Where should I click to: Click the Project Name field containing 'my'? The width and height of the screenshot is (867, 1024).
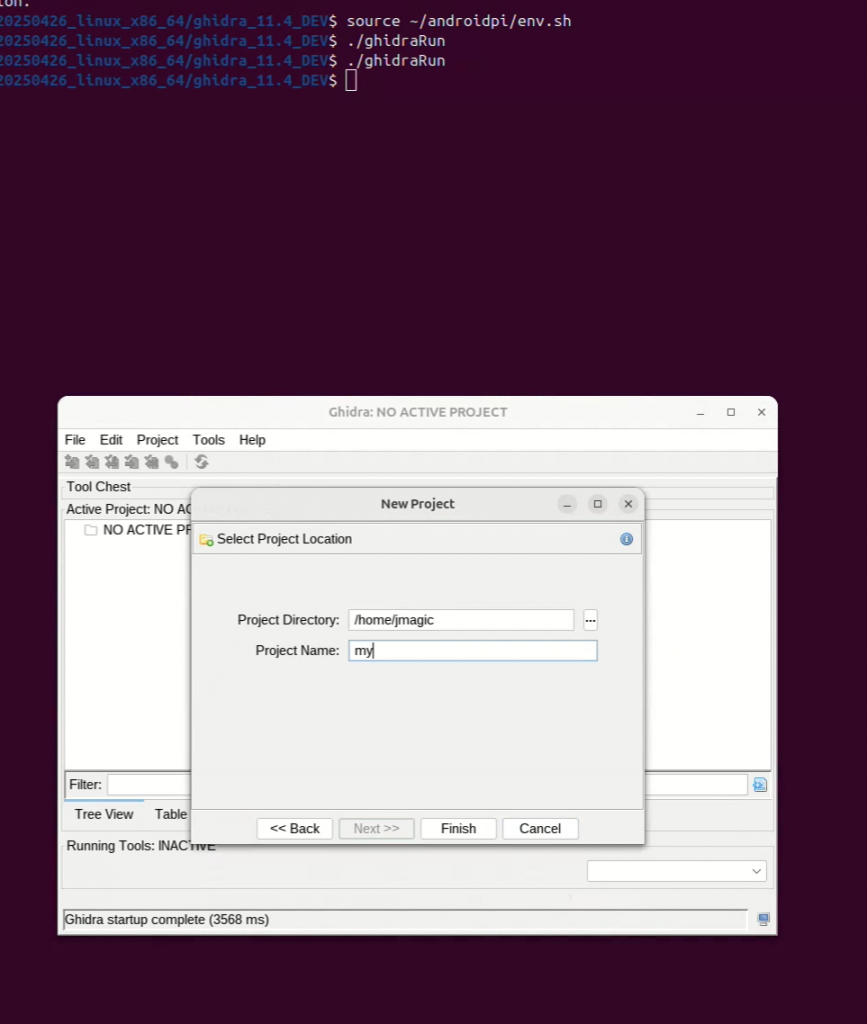pos(473,650)
